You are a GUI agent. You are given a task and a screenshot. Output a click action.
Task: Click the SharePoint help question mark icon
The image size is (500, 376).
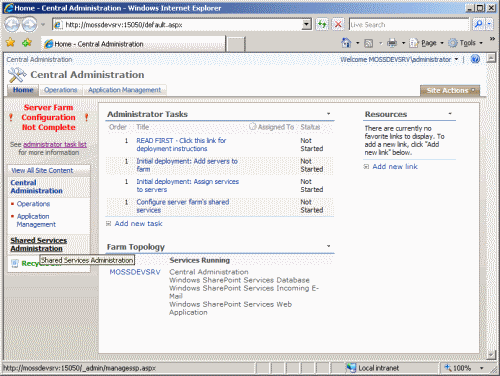point(475,59)
